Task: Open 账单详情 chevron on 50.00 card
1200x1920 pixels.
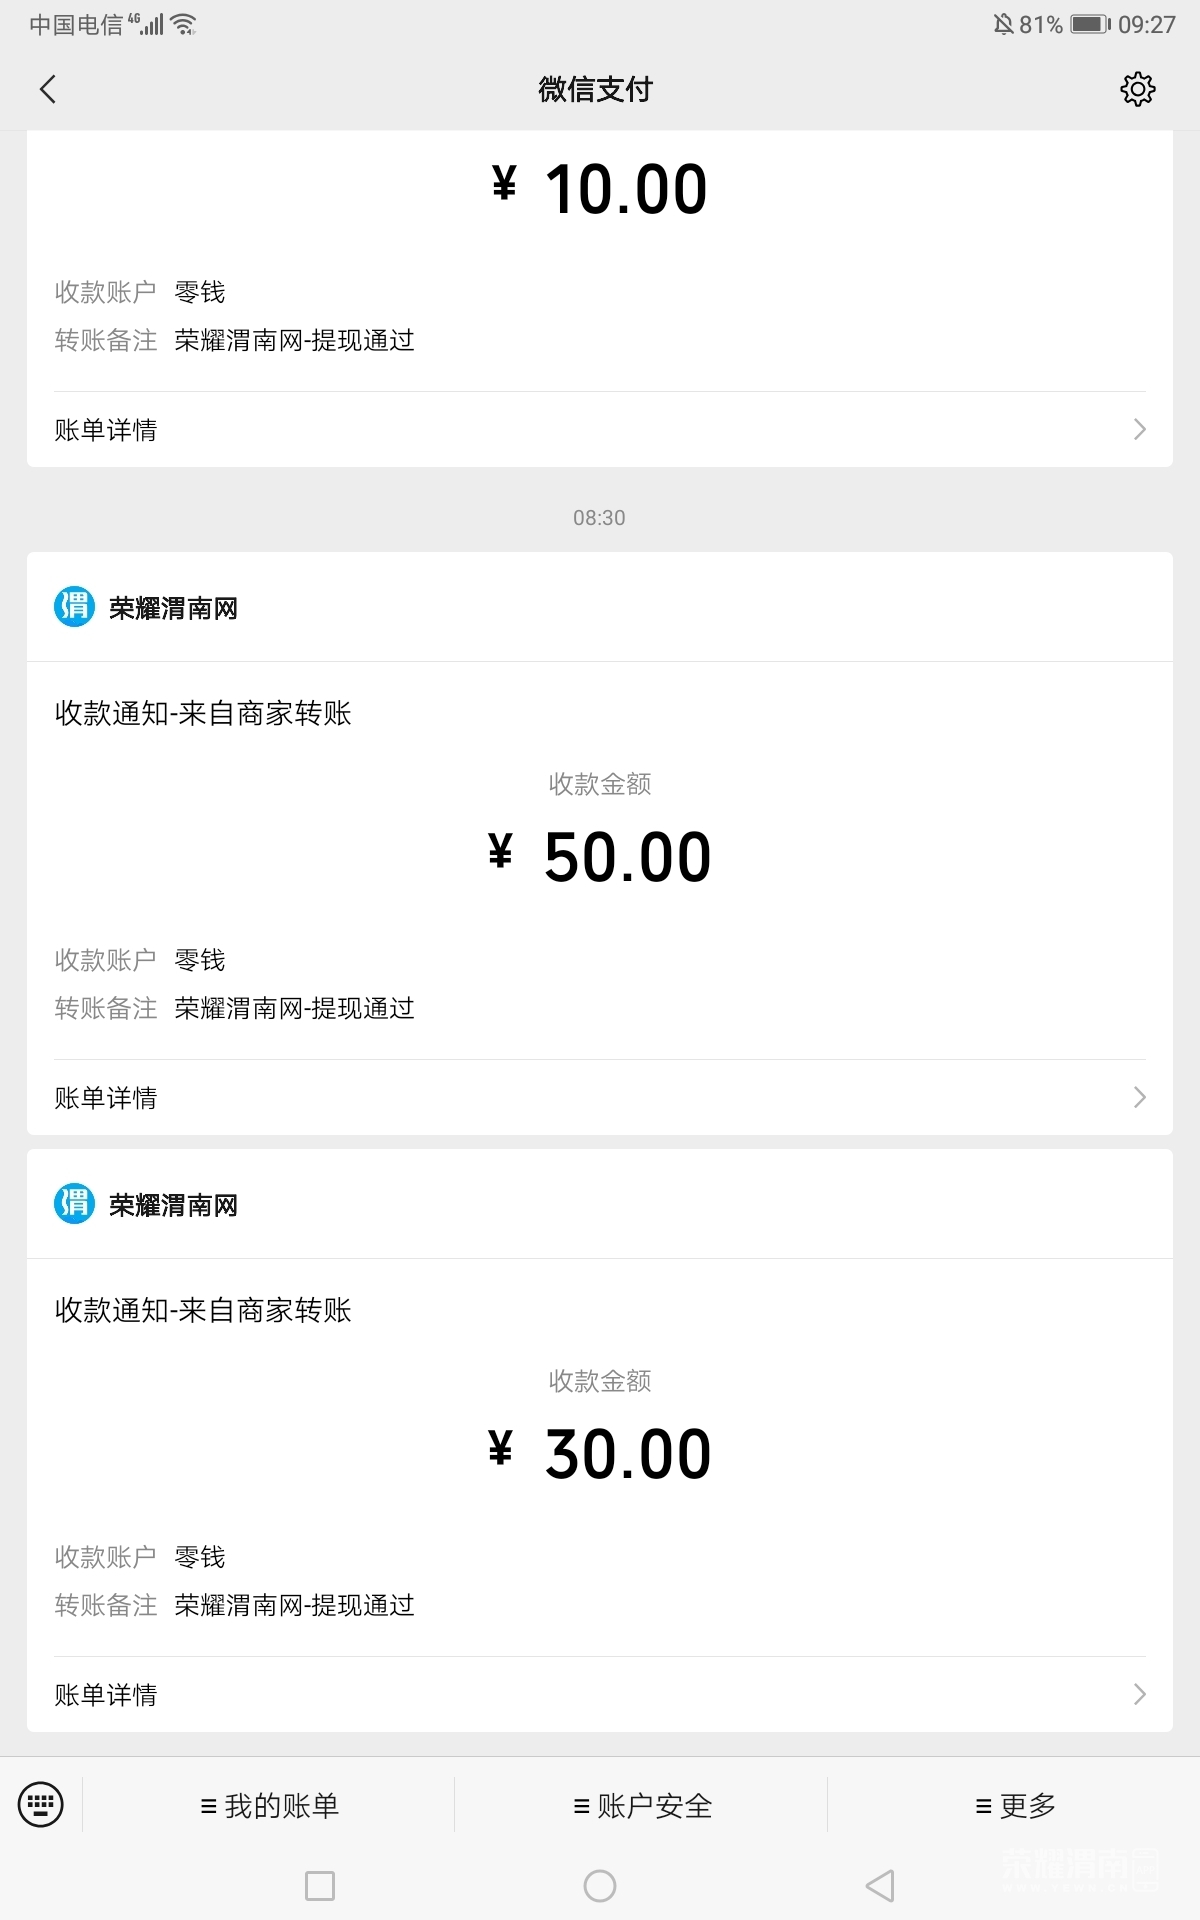Action: [1139, 1098]
